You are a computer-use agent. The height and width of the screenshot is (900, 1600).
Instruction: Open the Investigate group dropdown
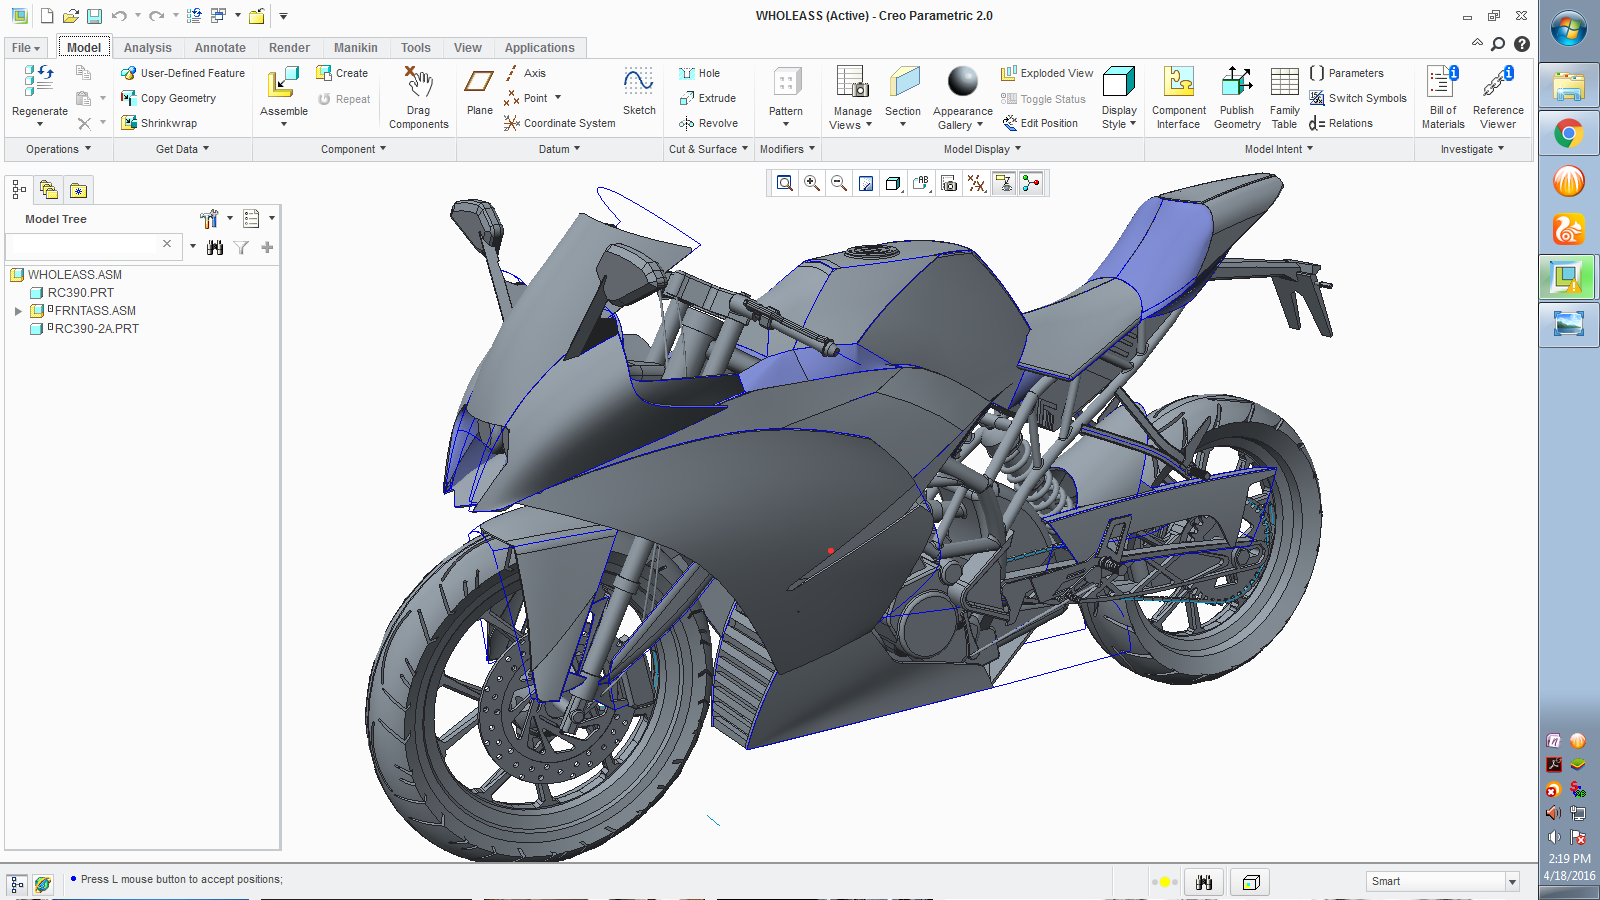1472,149
